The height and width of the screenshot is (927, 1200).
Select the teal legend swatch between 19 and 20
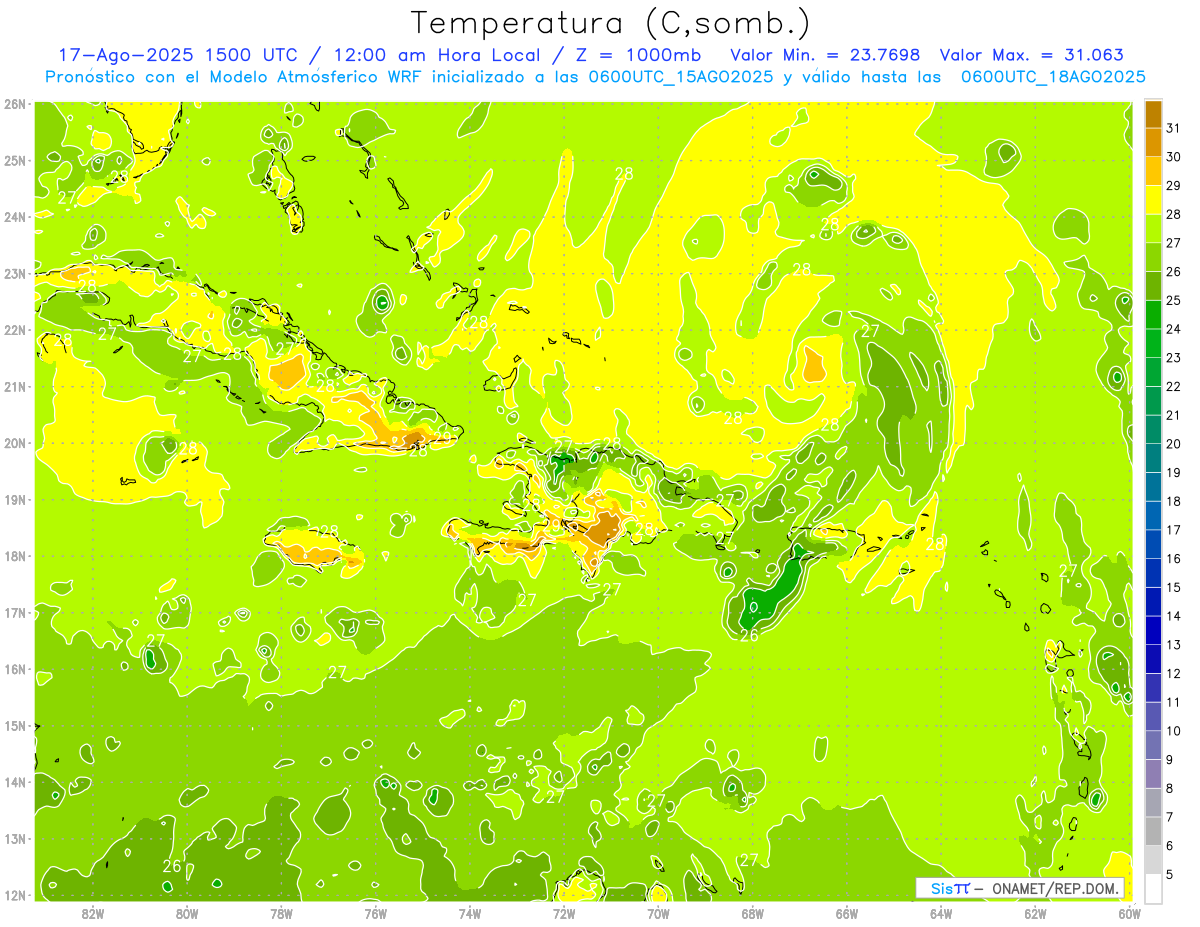click(x=1153, y=458)
